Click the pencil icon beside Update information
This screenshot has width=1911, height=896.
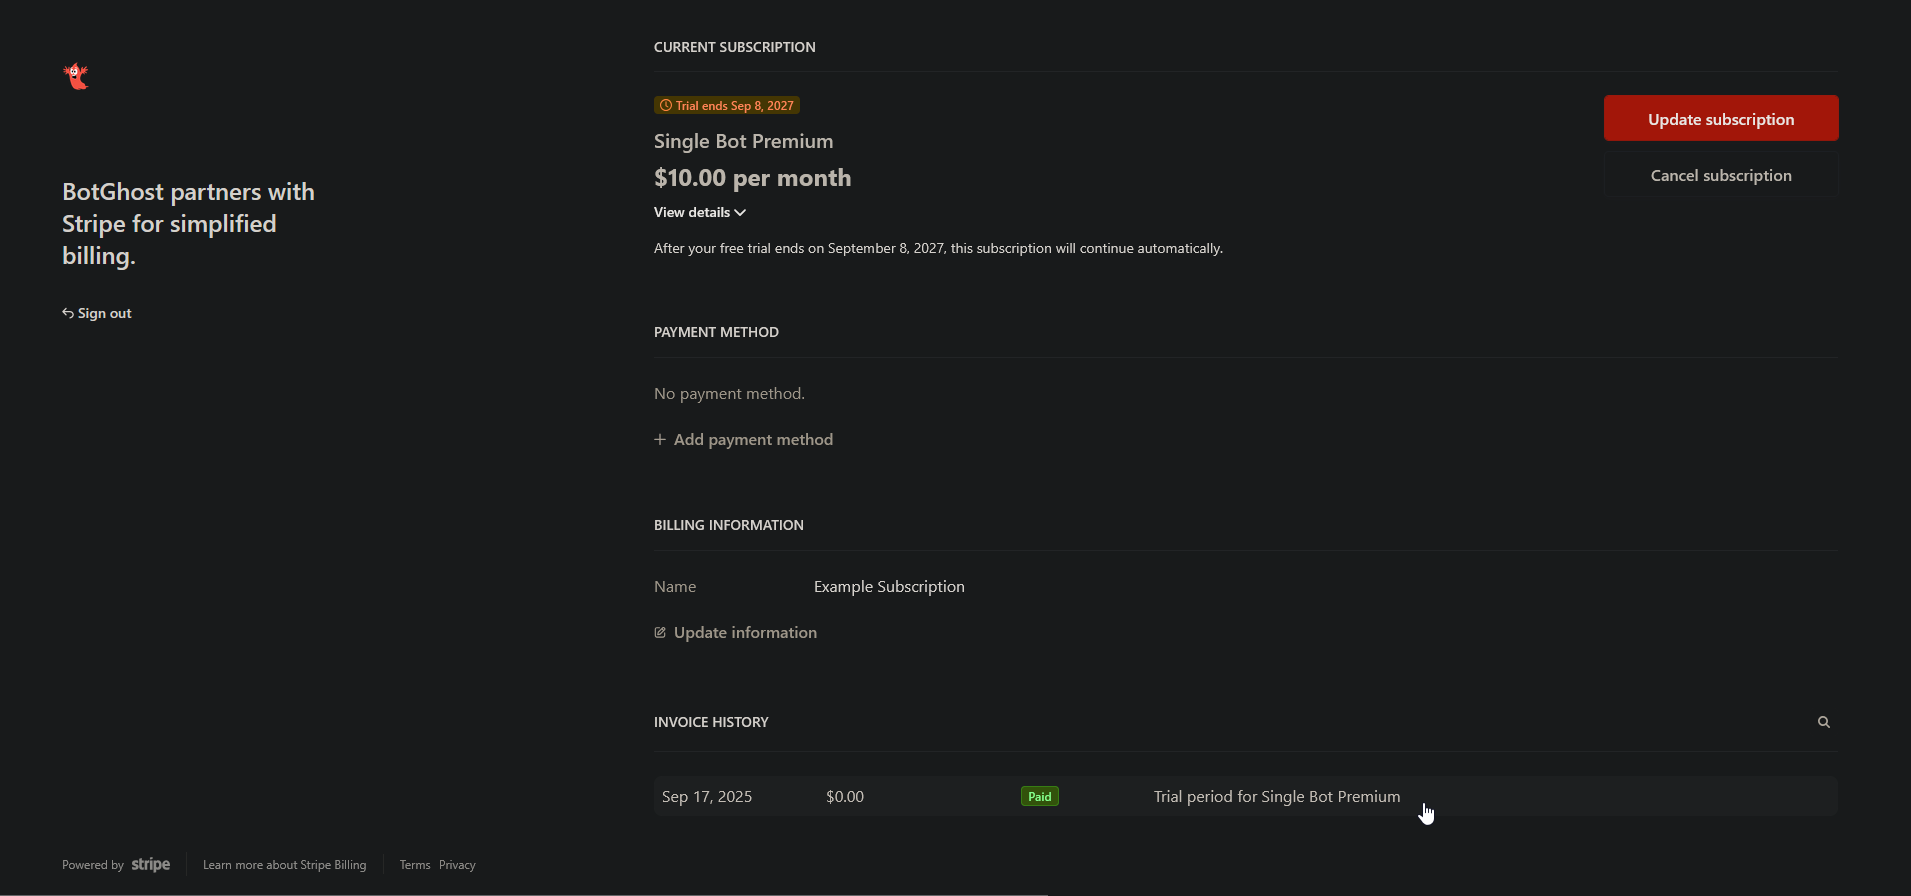pos(660,633)
